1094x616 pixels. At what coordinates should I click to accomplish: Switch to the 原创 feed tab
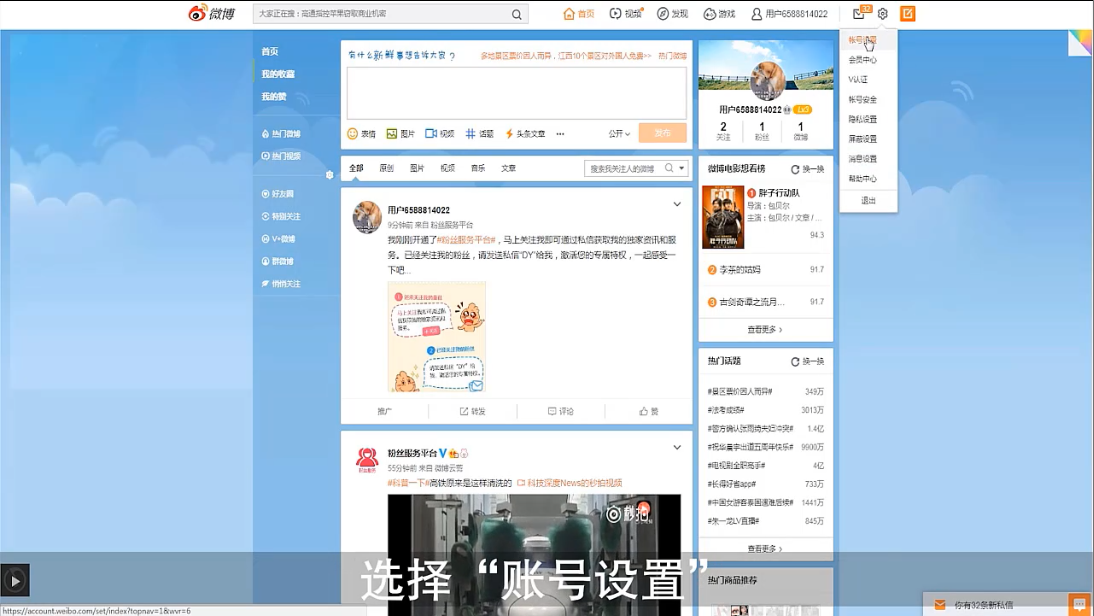click(x=386, y=169)
